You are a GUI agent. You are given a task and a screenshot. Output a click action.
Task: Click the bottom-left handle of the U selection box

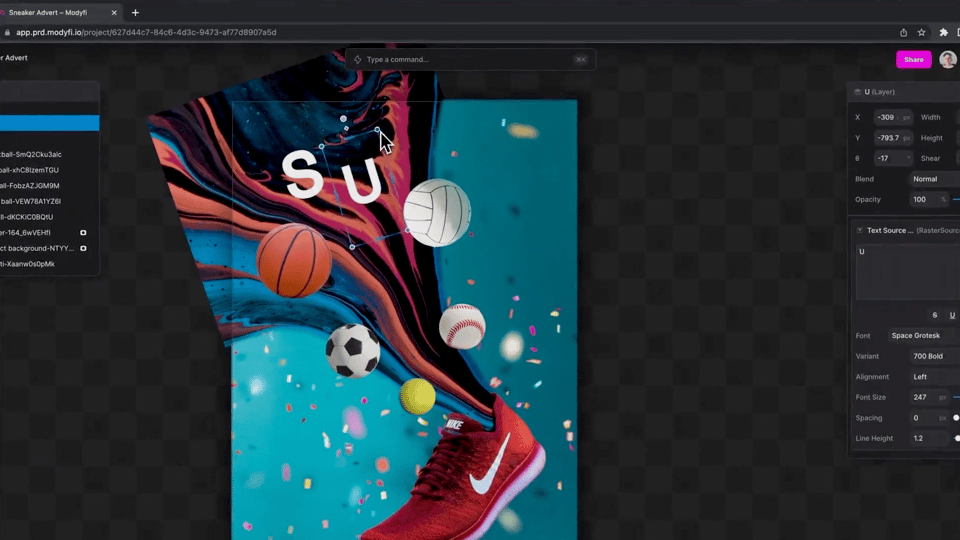point(352,247)
